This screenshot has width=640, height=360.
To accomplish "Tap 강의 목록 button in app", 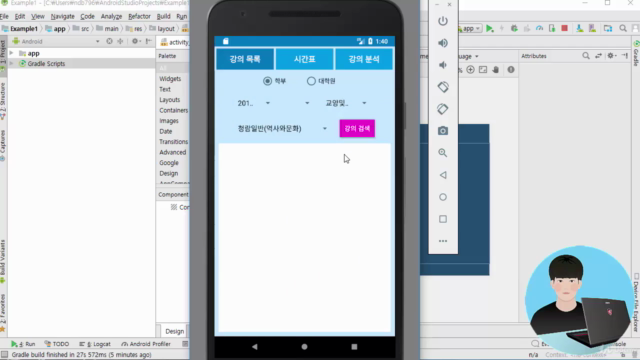I will click(245, 59).
